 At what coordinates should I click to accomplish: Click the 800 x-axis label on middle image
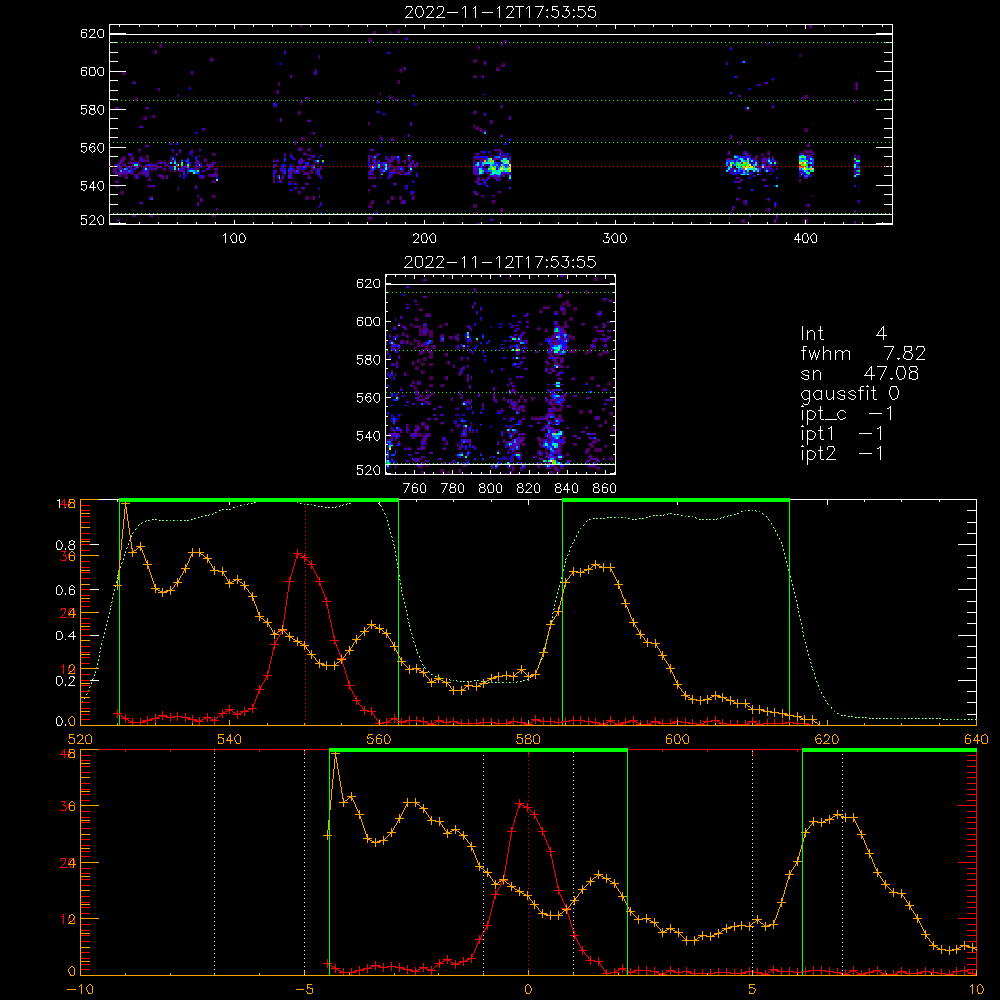coord(490,489)
